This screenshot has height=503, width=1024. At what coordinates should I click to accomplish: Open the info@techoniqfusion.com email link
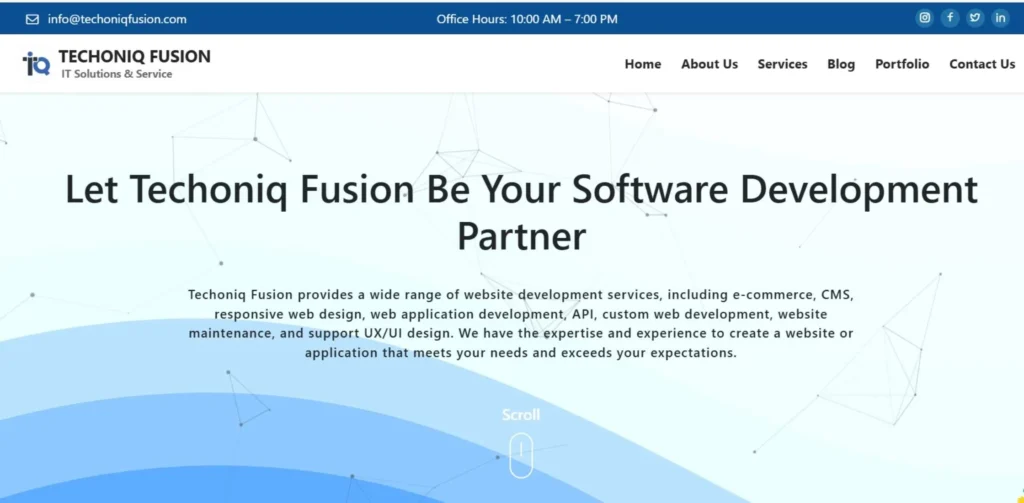click(x=116, y=19)
